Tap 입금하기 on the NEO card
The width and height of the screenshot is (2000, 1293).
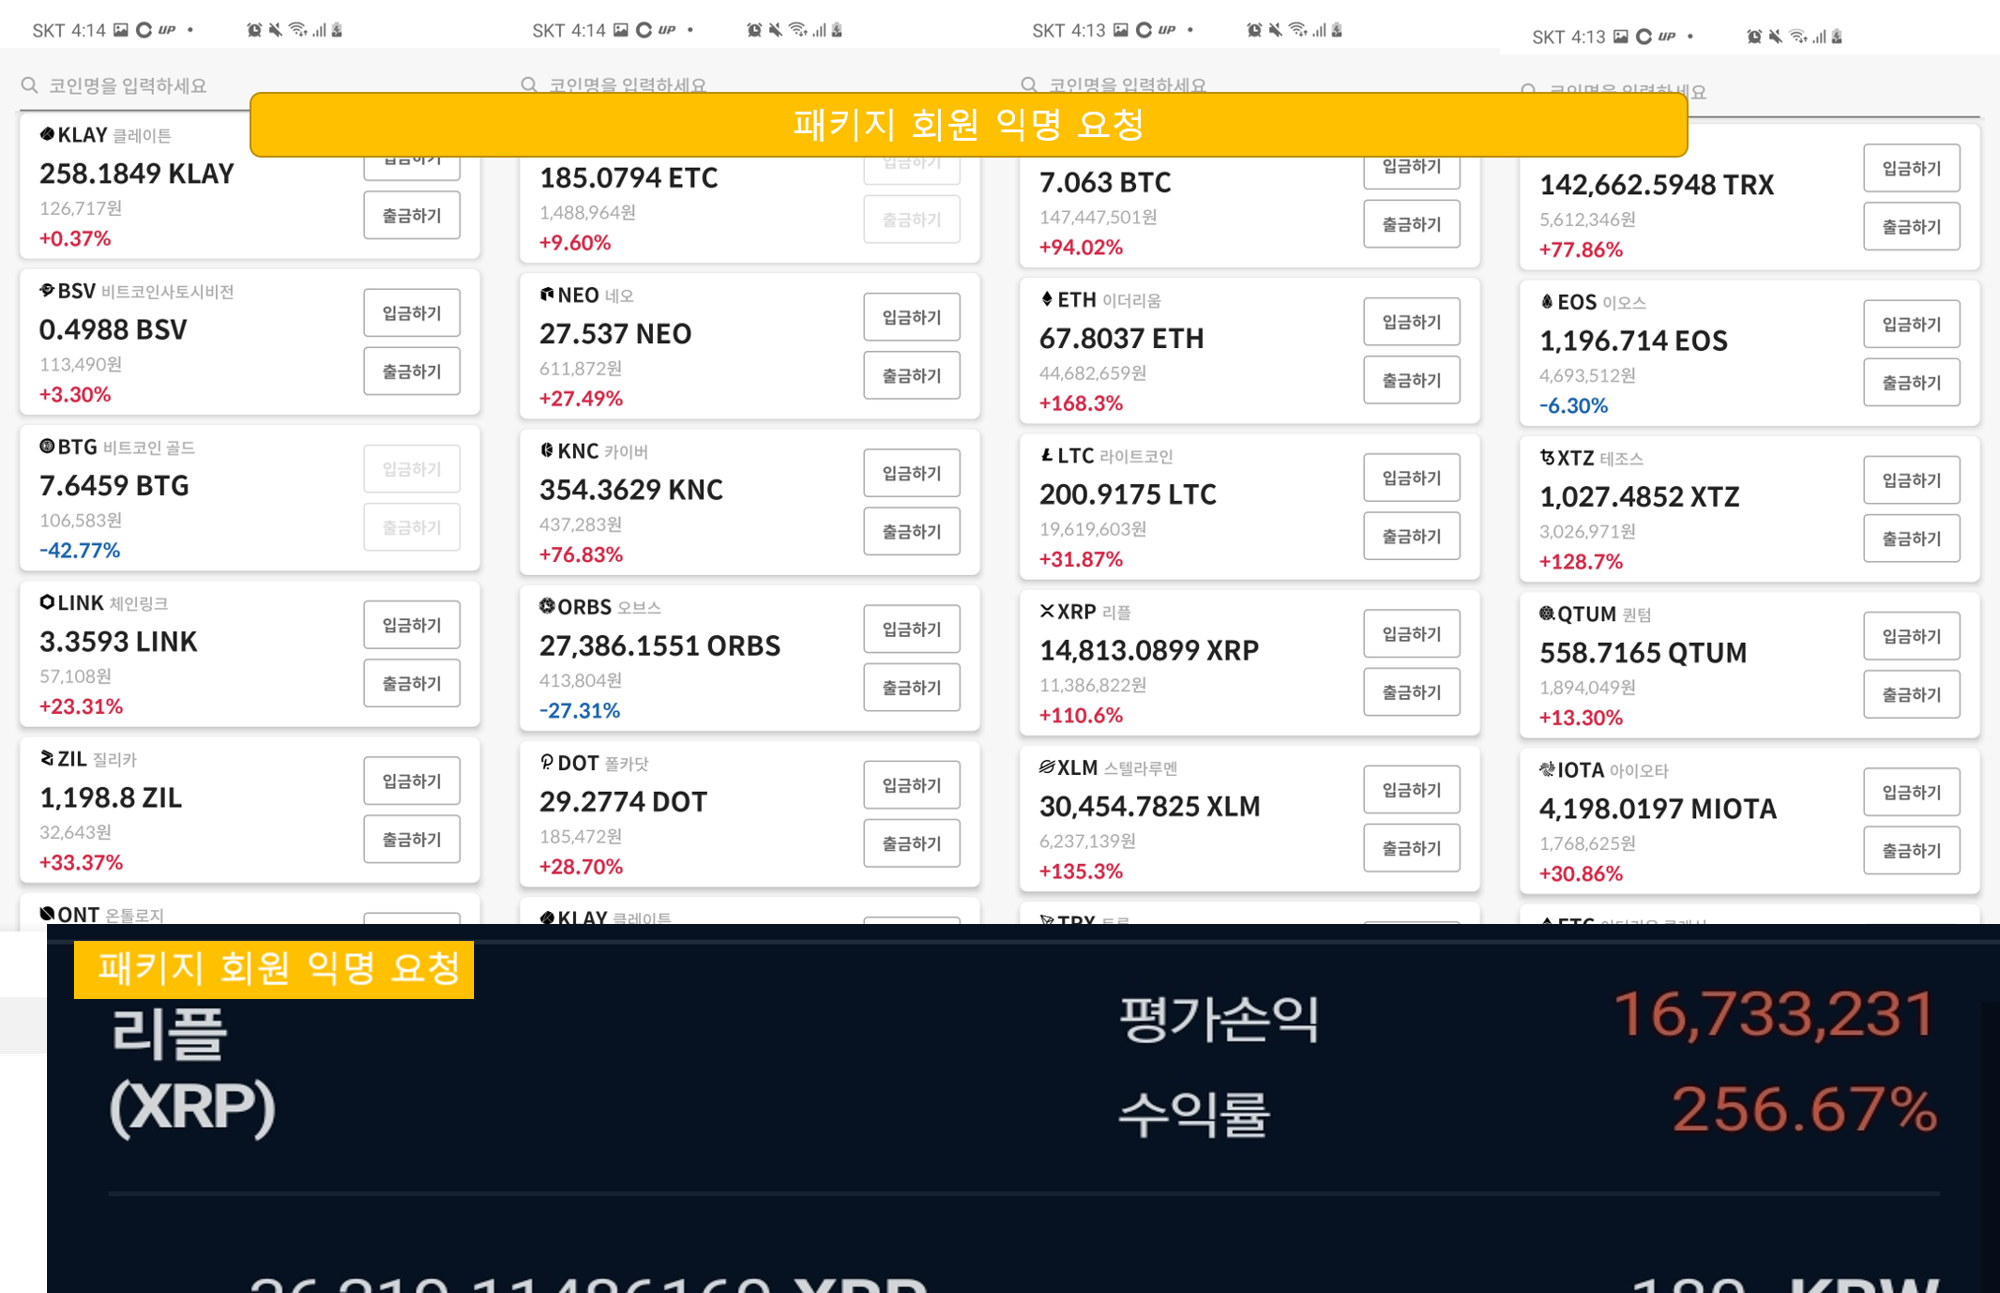(912, 317)
